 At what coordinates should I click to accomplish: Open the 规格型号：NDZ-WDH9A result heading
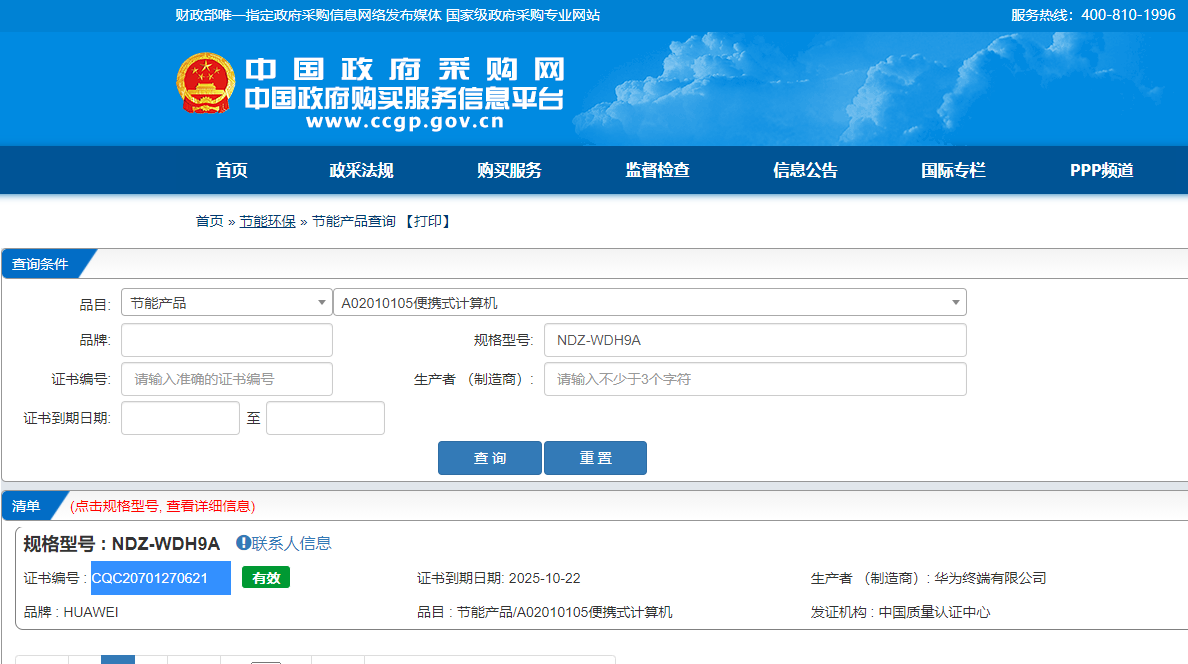(121, 543)
